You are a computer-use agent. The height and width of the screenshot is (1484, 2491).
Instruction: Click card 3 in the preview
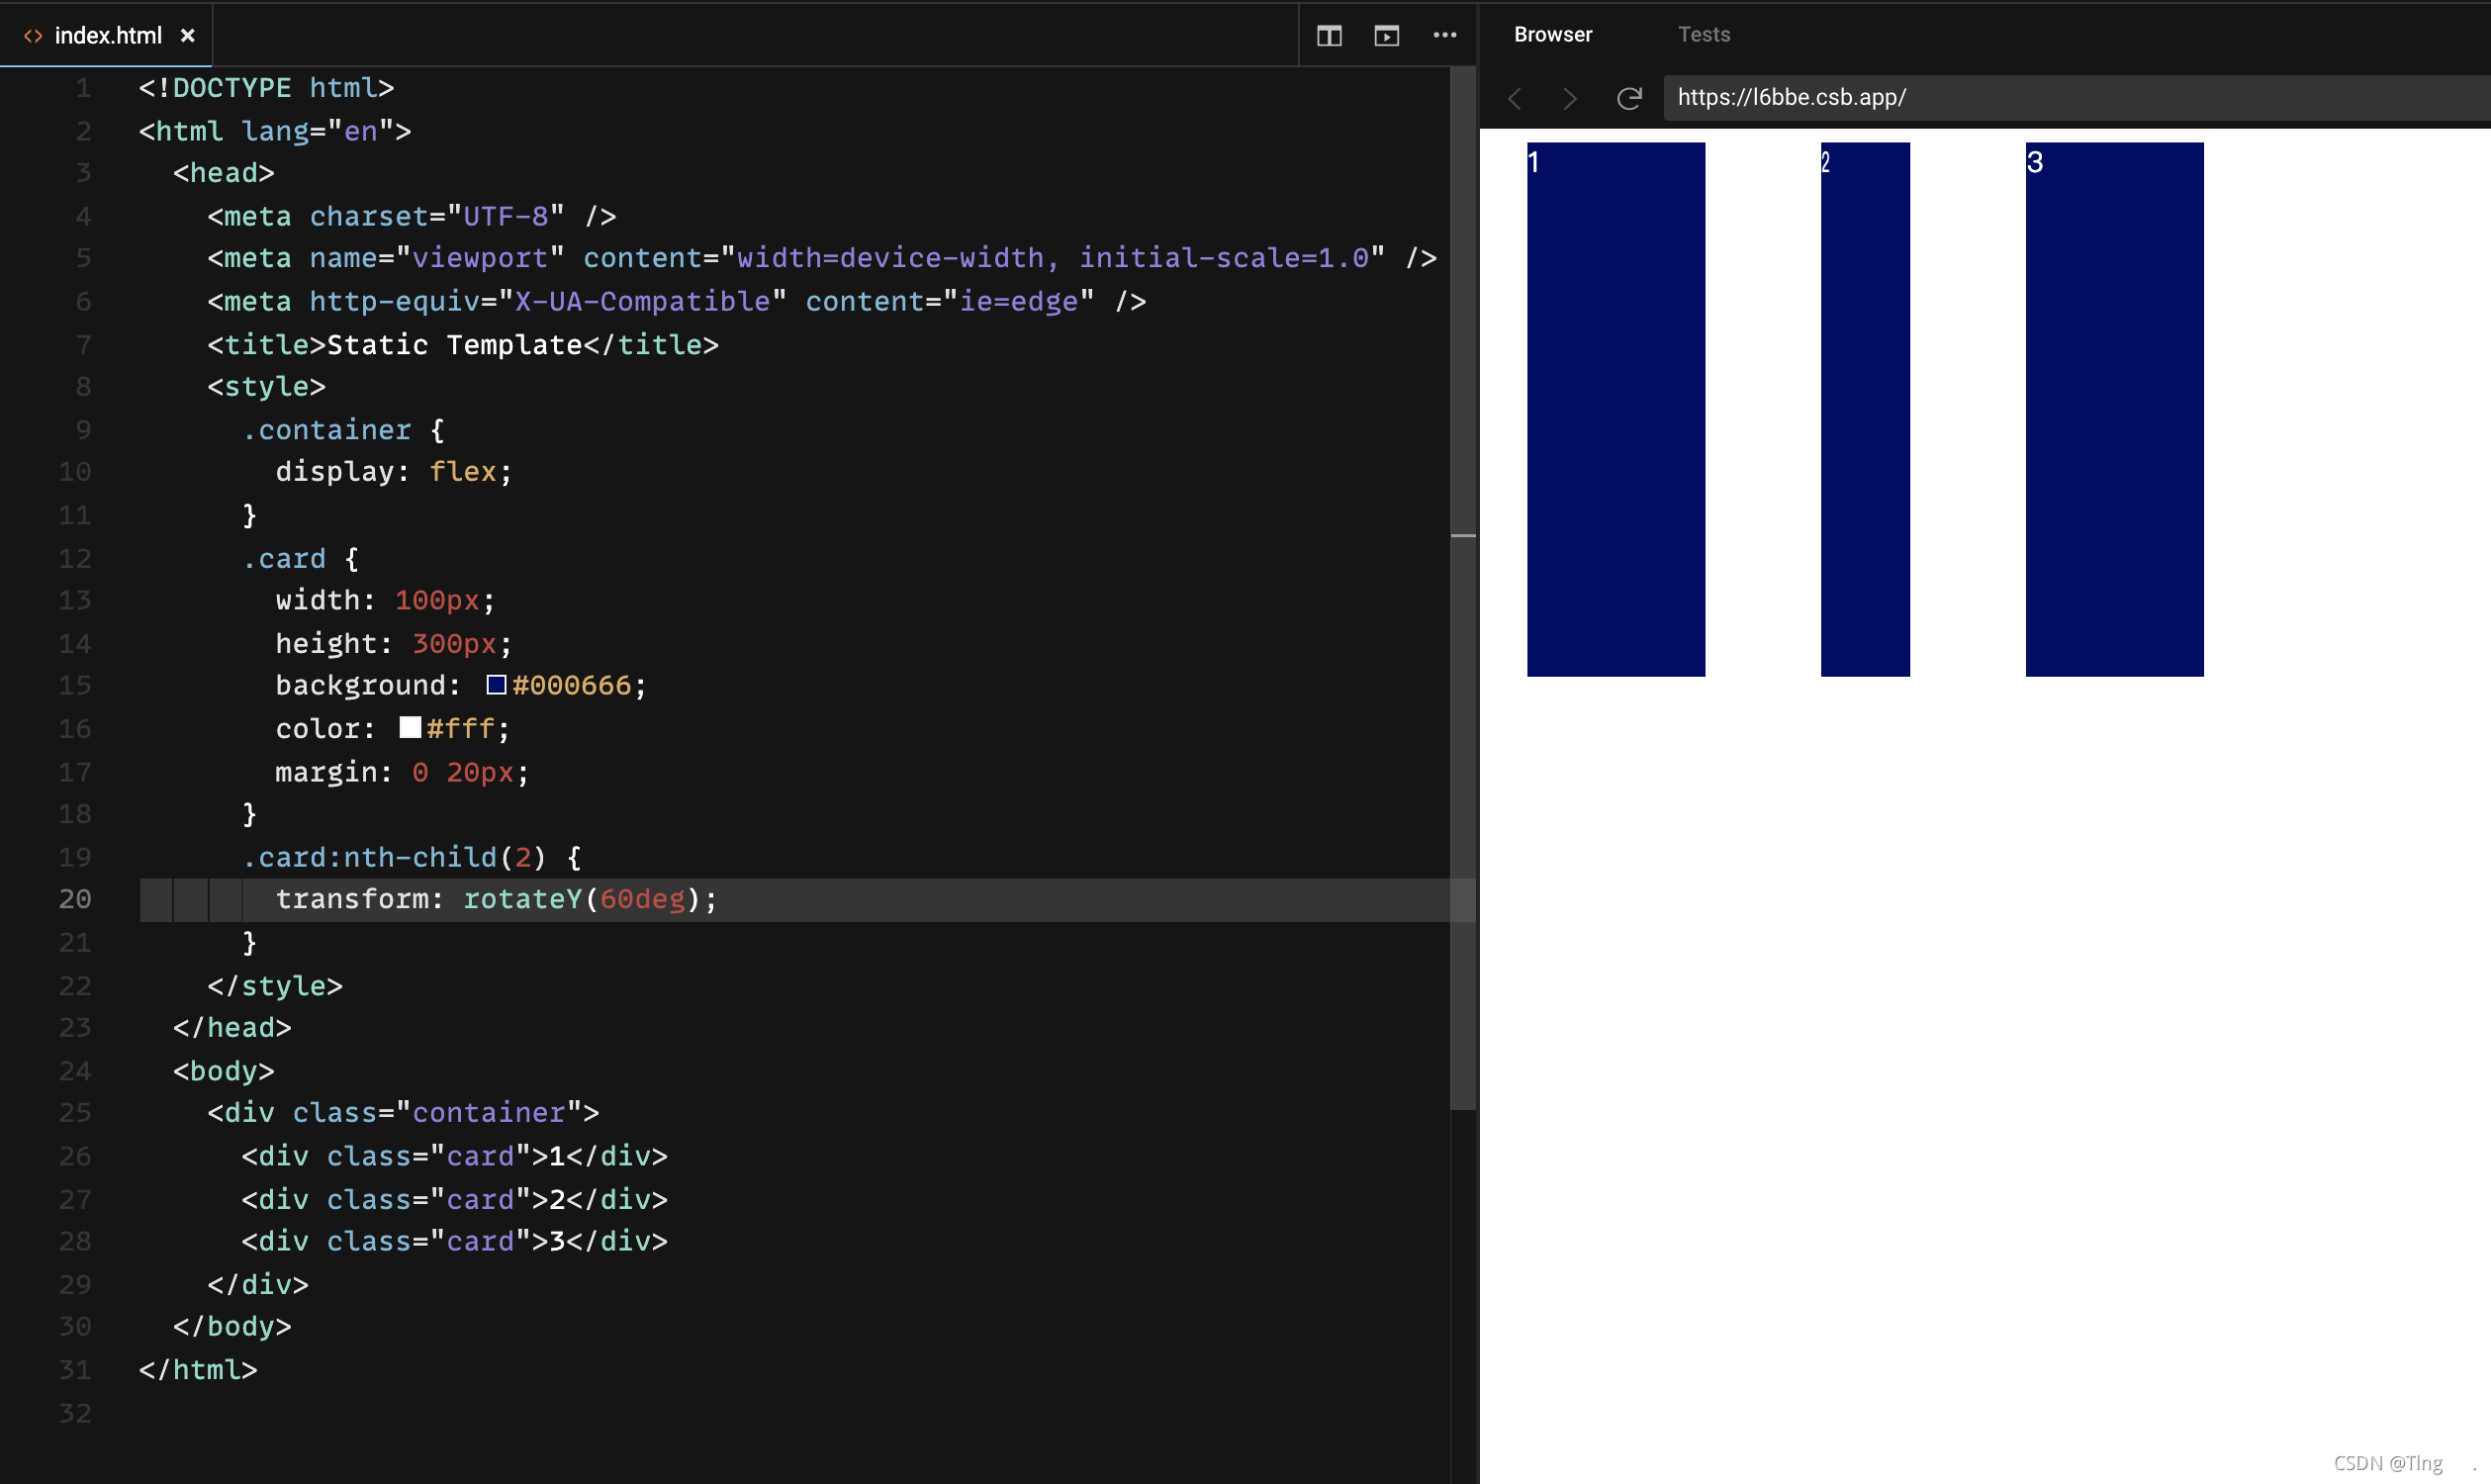tap(2114, 410)
